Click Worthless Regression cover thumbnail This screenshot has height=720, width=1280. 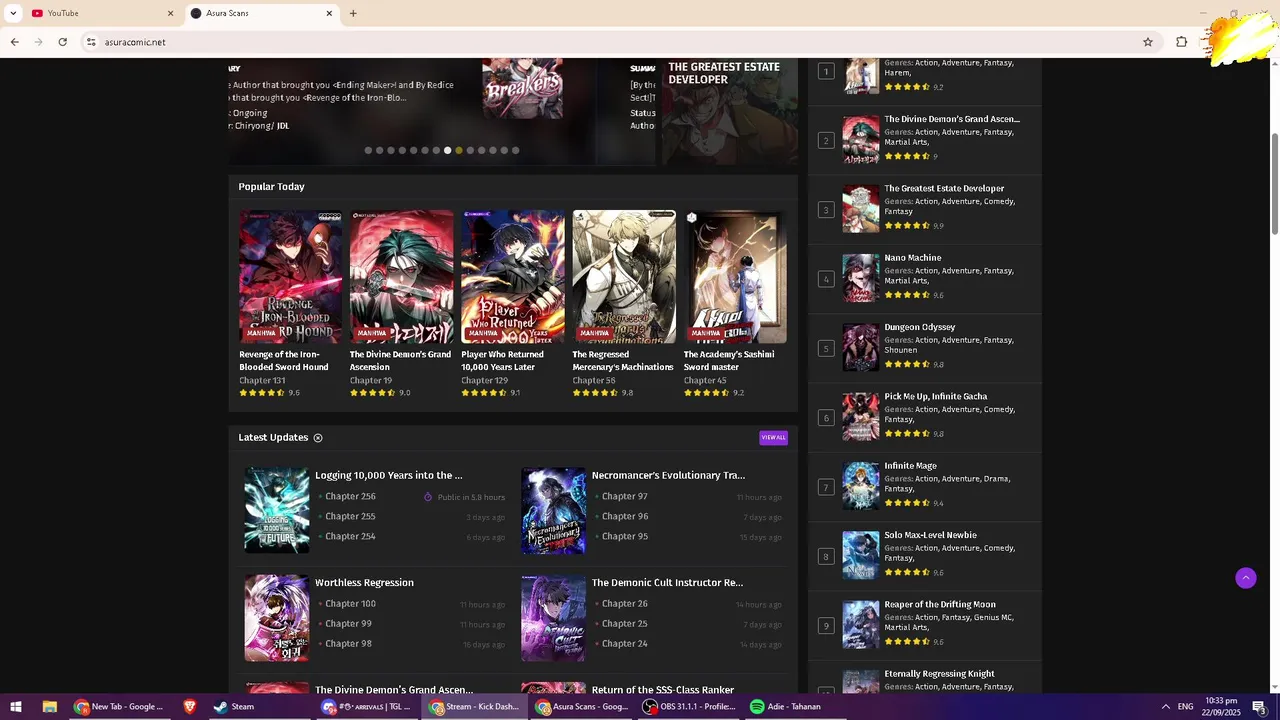pyautogui.click(x=277, y=618)
